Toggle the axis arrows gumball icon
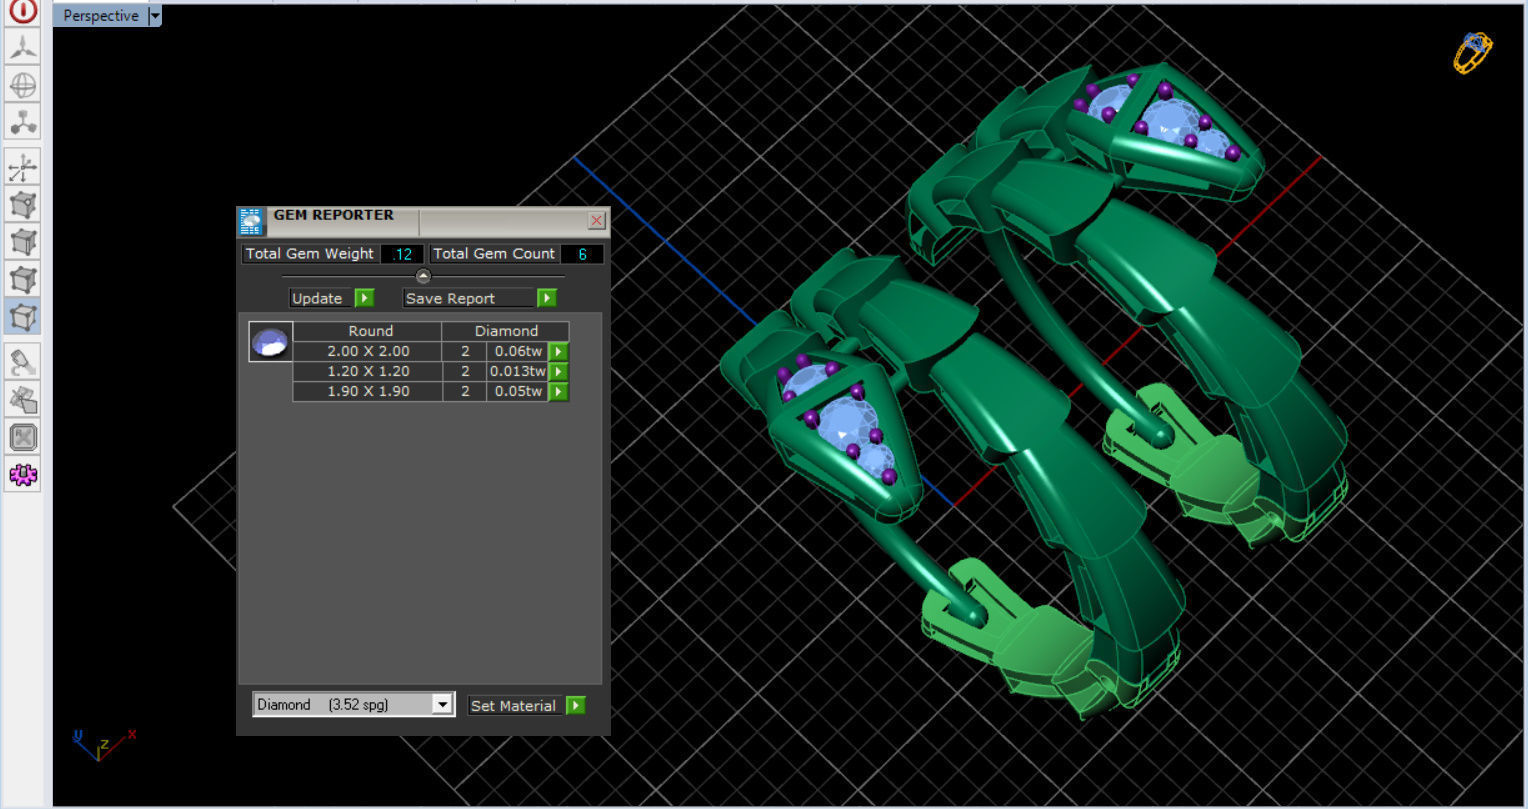The image size is (1528, 809). click(x=22, y=168)
